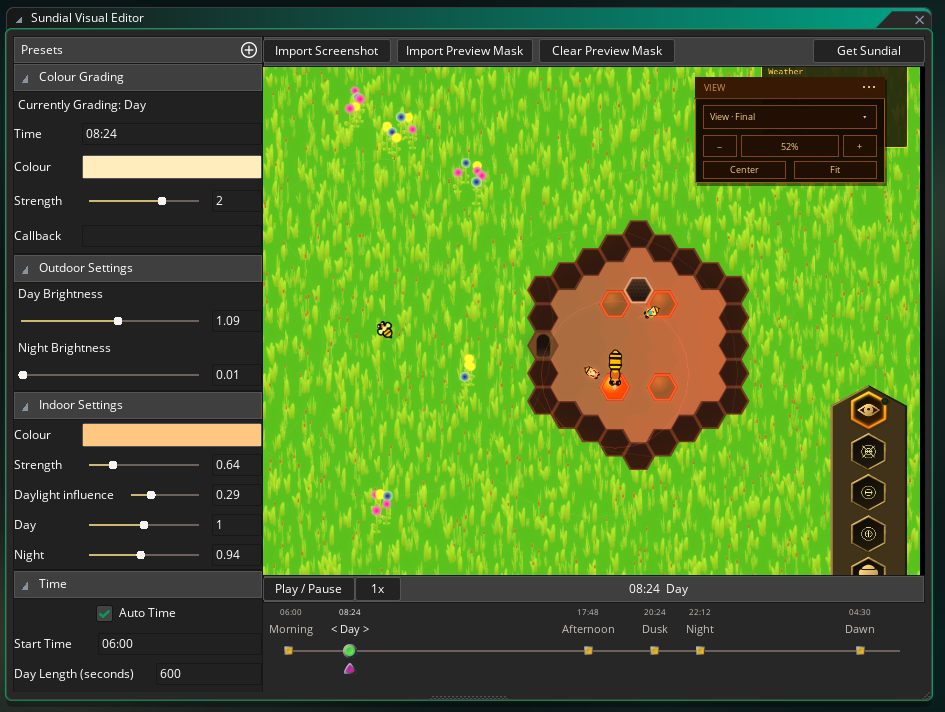945x712 pixels.
Task: Collapse the Outdoor Settings section
Action: 25,269
